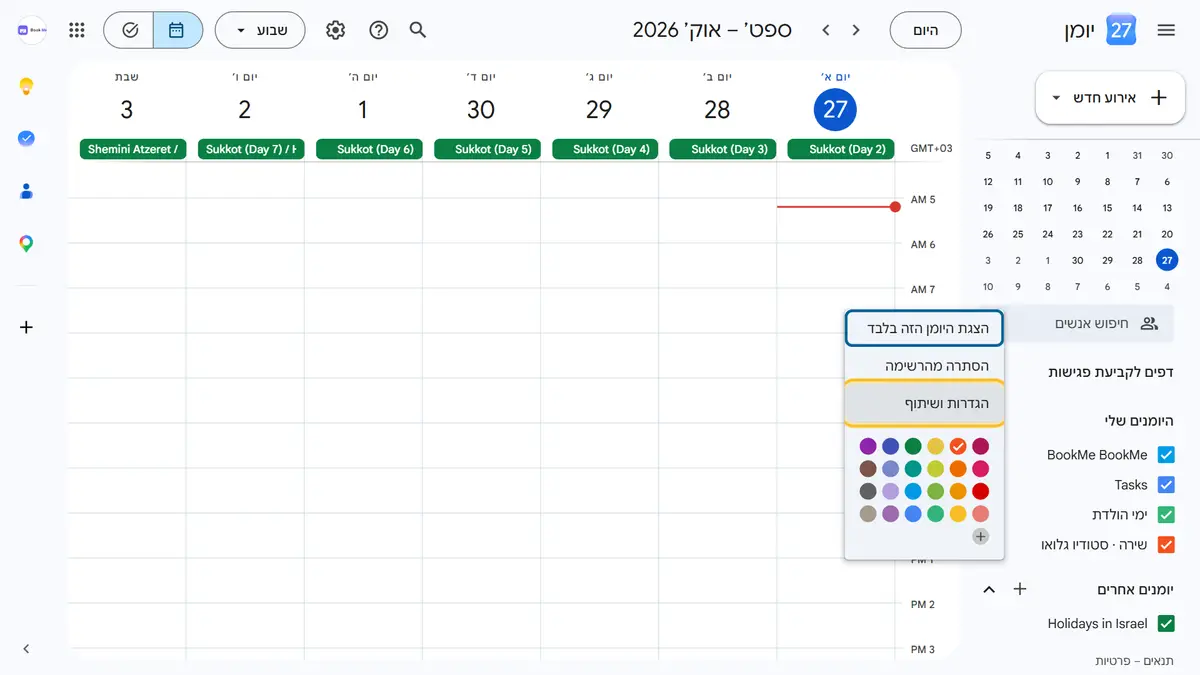Open the Google apps grid
Image resolution: width=1200 pixels, height=675 pixels.
77,30
